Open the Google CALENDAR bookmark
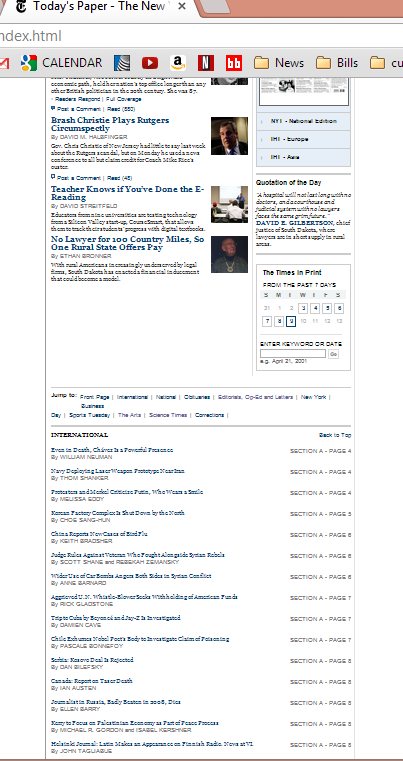 [62, 63]
